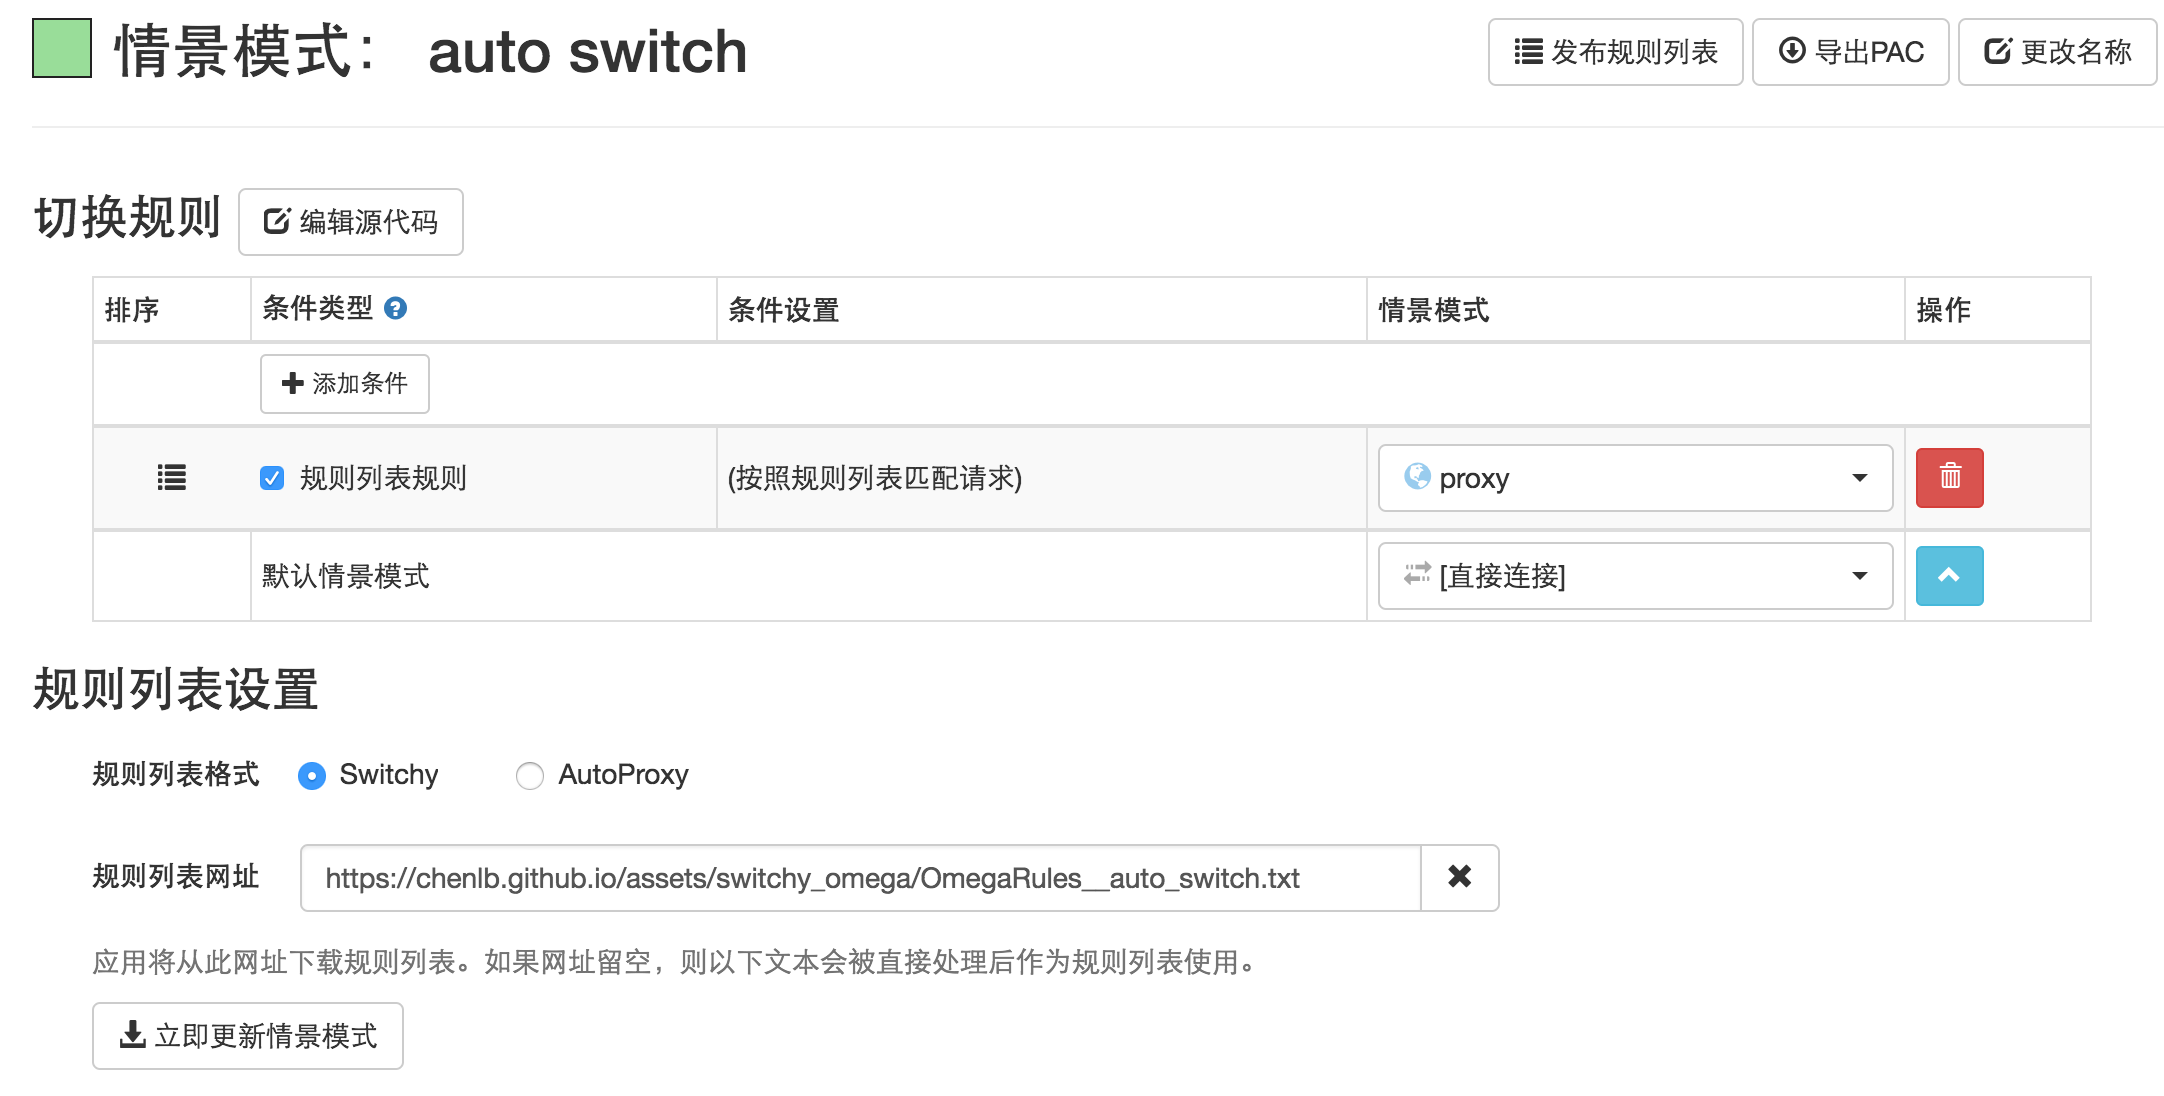Screen dimensions: 2164x1096
Task: Click 立即更新情景模式 update button
Action: tap(248, 1036)
